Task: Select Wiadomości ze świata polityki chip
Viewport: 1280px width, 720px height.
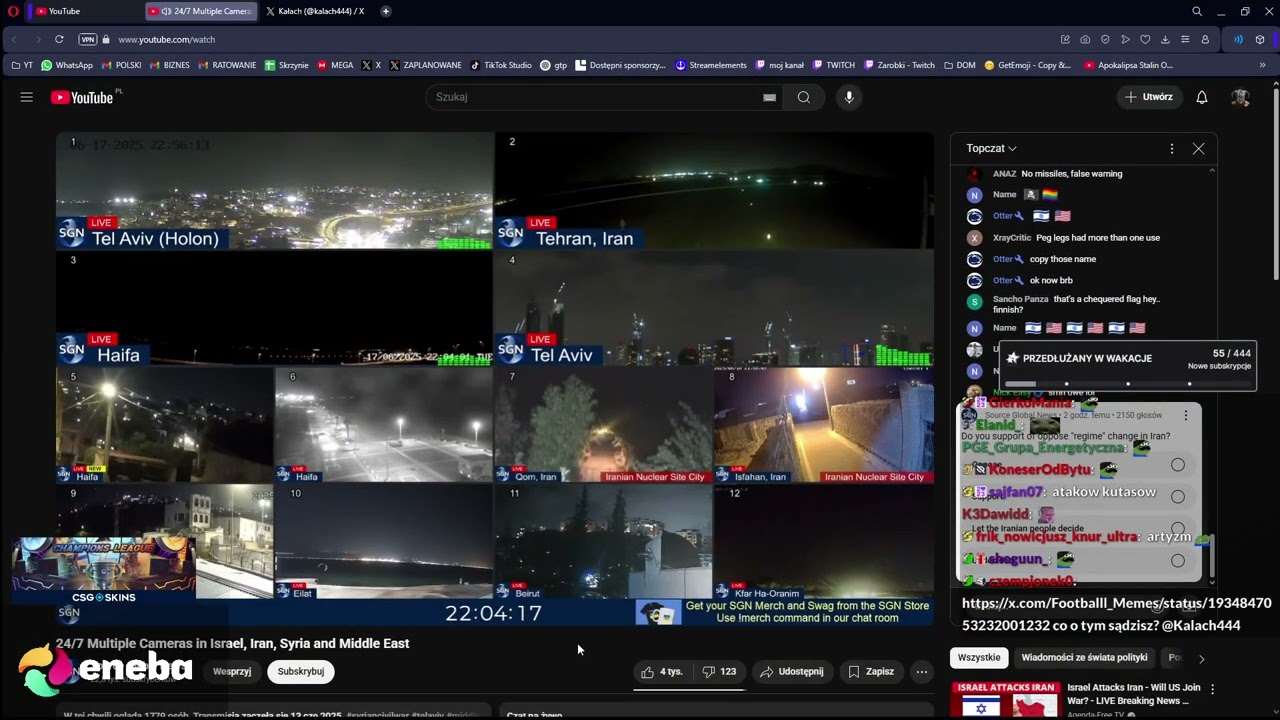Action: [x=1084, y=657]
